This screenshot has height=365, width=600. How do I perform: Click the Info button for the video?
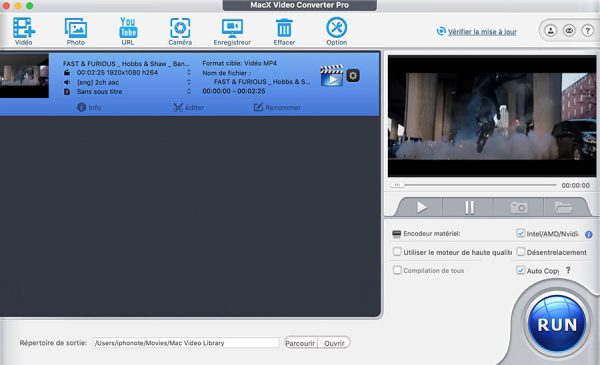[89, 108]
